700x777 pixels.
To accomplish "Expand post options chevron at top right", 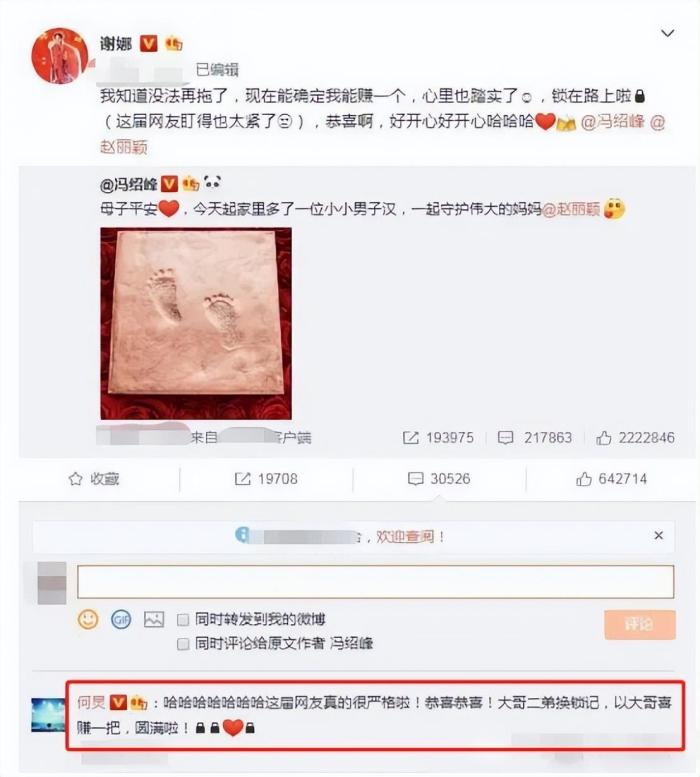I will click(668, 33).
